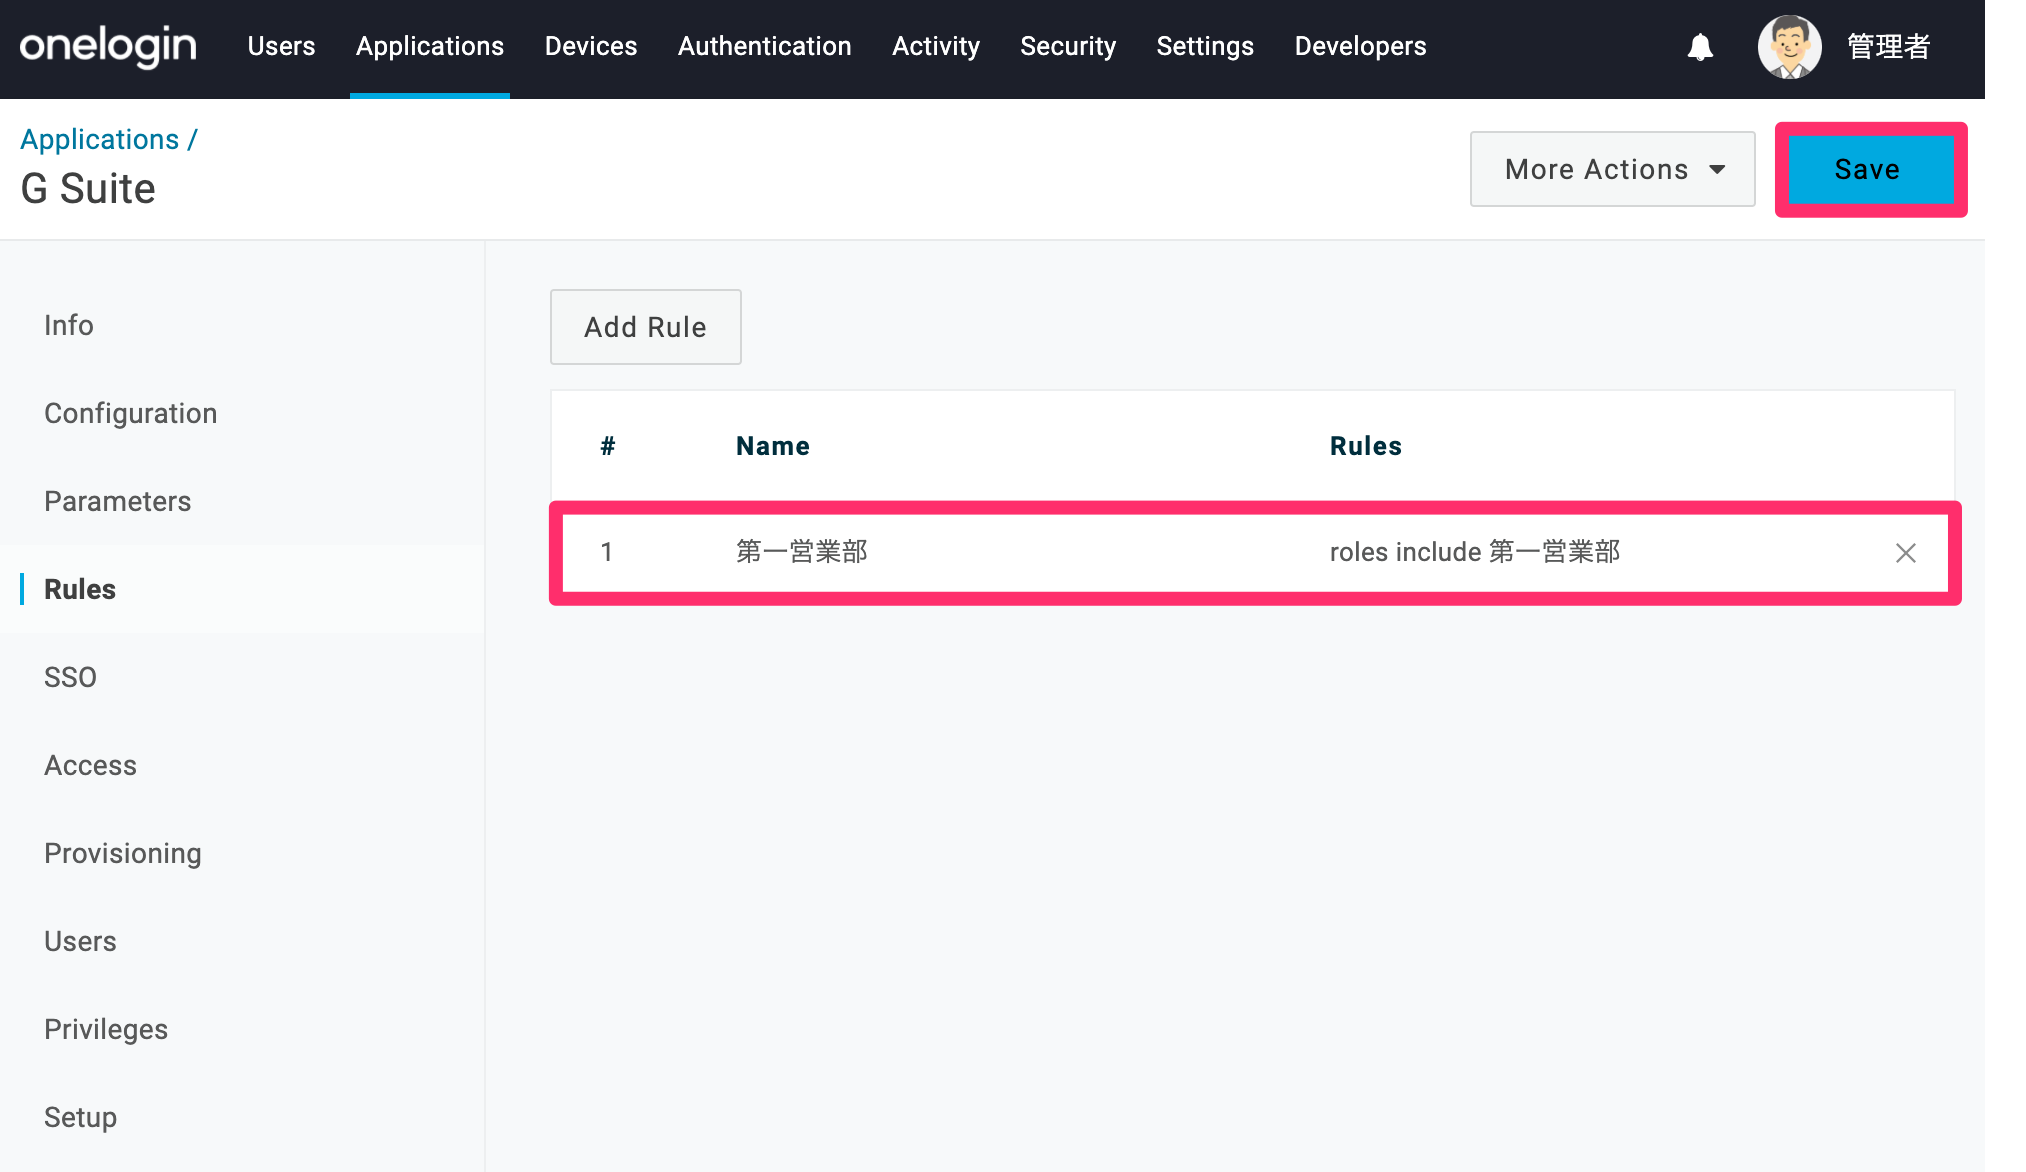Open the Settings menu
The image size is (2026, 1172).
click(1205, 47)
